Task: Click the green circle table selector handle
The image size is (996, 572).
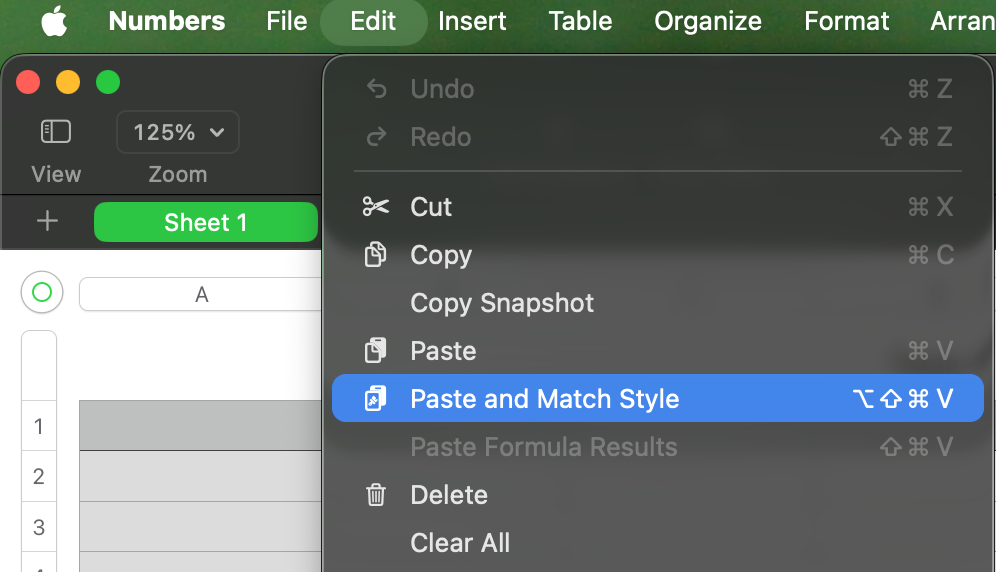Action: click(42, 293)
